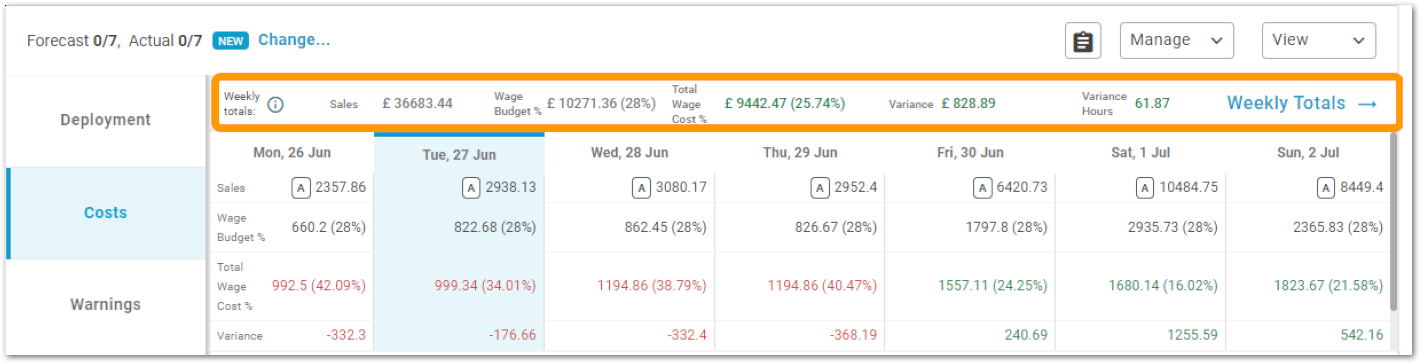The height and width of the screenshot is (364, 1421).
Task: Click Tuesday's actual sales 'A' badge
Action: point(471,188)
